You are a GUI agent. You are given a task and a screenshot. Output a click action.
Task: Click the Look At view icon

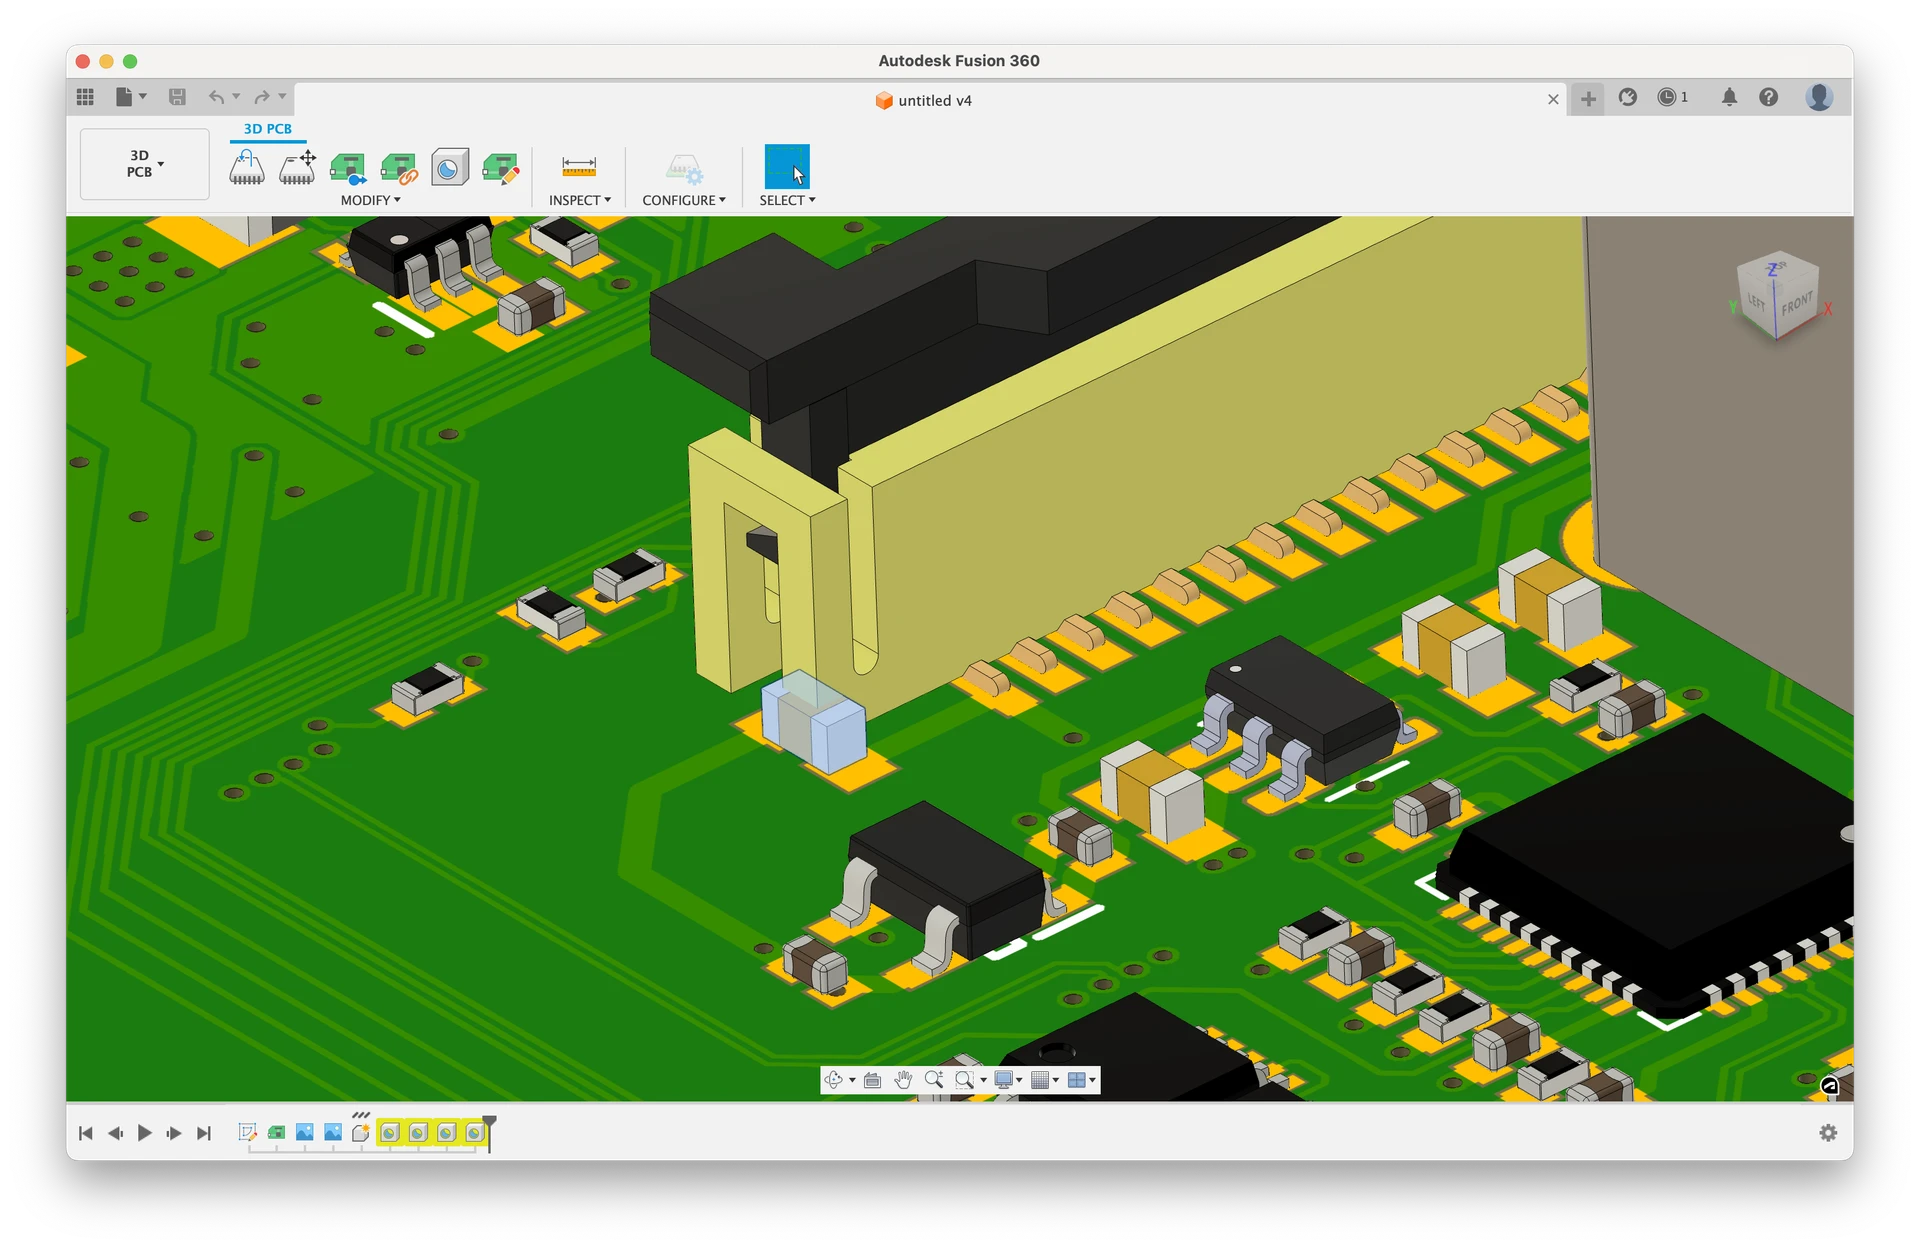(x=872, y=1080)
